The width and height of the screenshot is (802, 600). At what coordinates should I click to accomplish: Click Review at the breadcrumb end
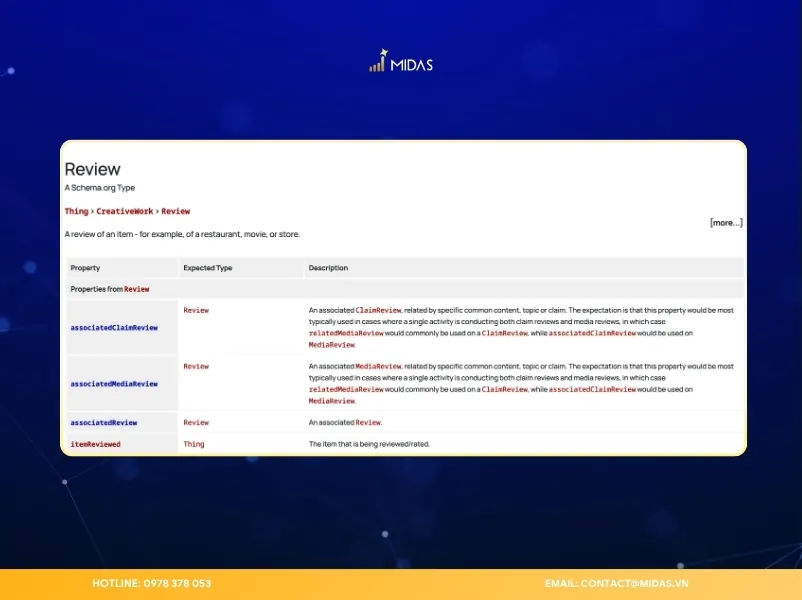point(176,211)
